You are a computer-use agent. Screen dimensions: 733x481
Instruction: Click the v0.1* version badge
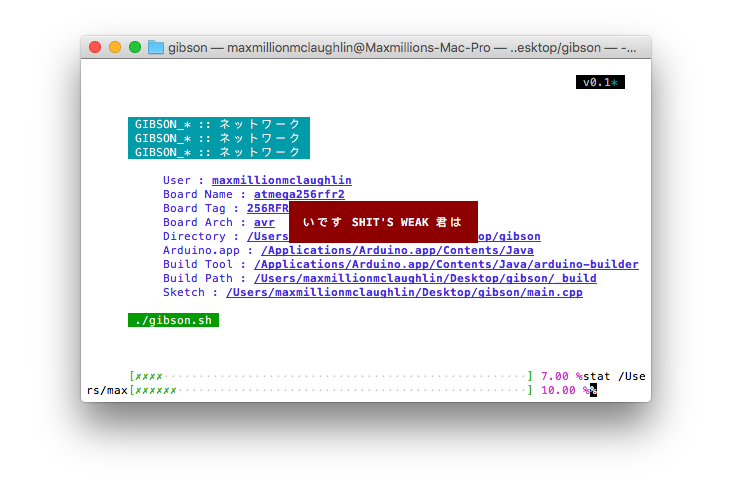tap(600, 82)
